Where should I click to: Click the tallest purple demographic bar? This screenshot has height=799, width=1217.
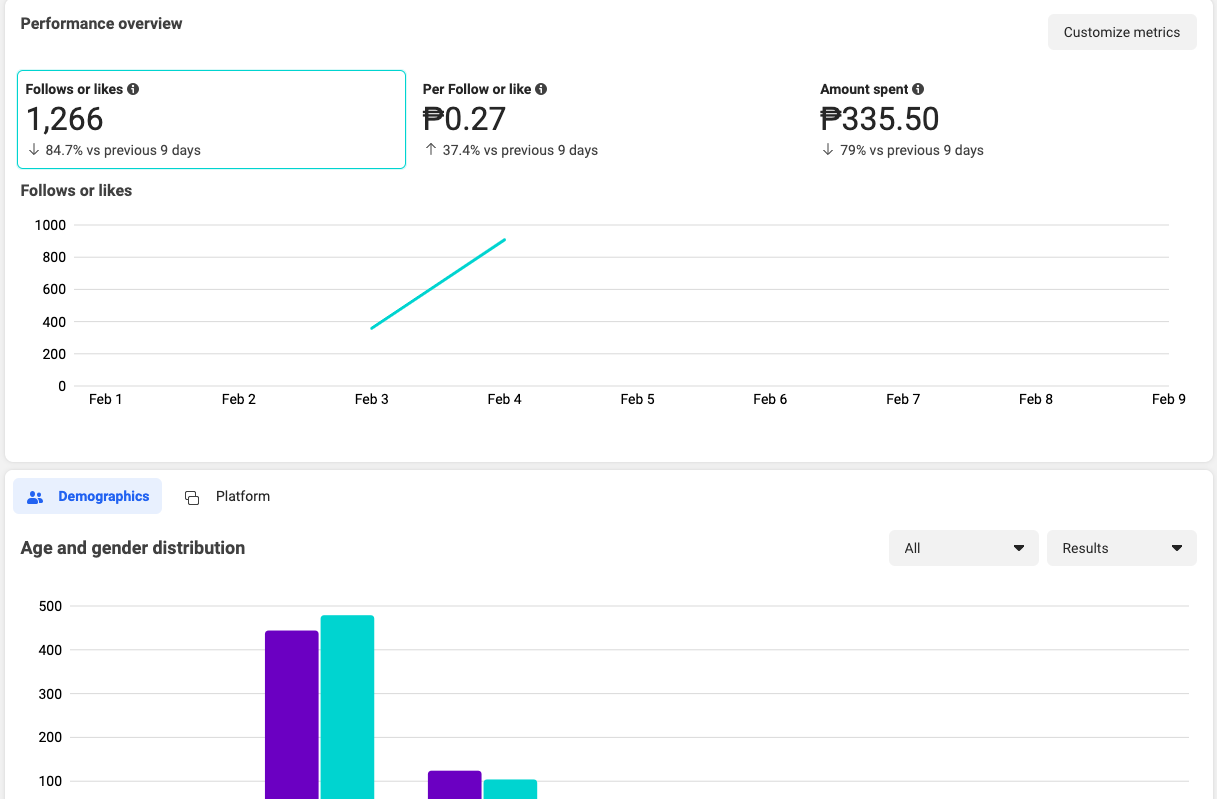click(x=291, y=715)
